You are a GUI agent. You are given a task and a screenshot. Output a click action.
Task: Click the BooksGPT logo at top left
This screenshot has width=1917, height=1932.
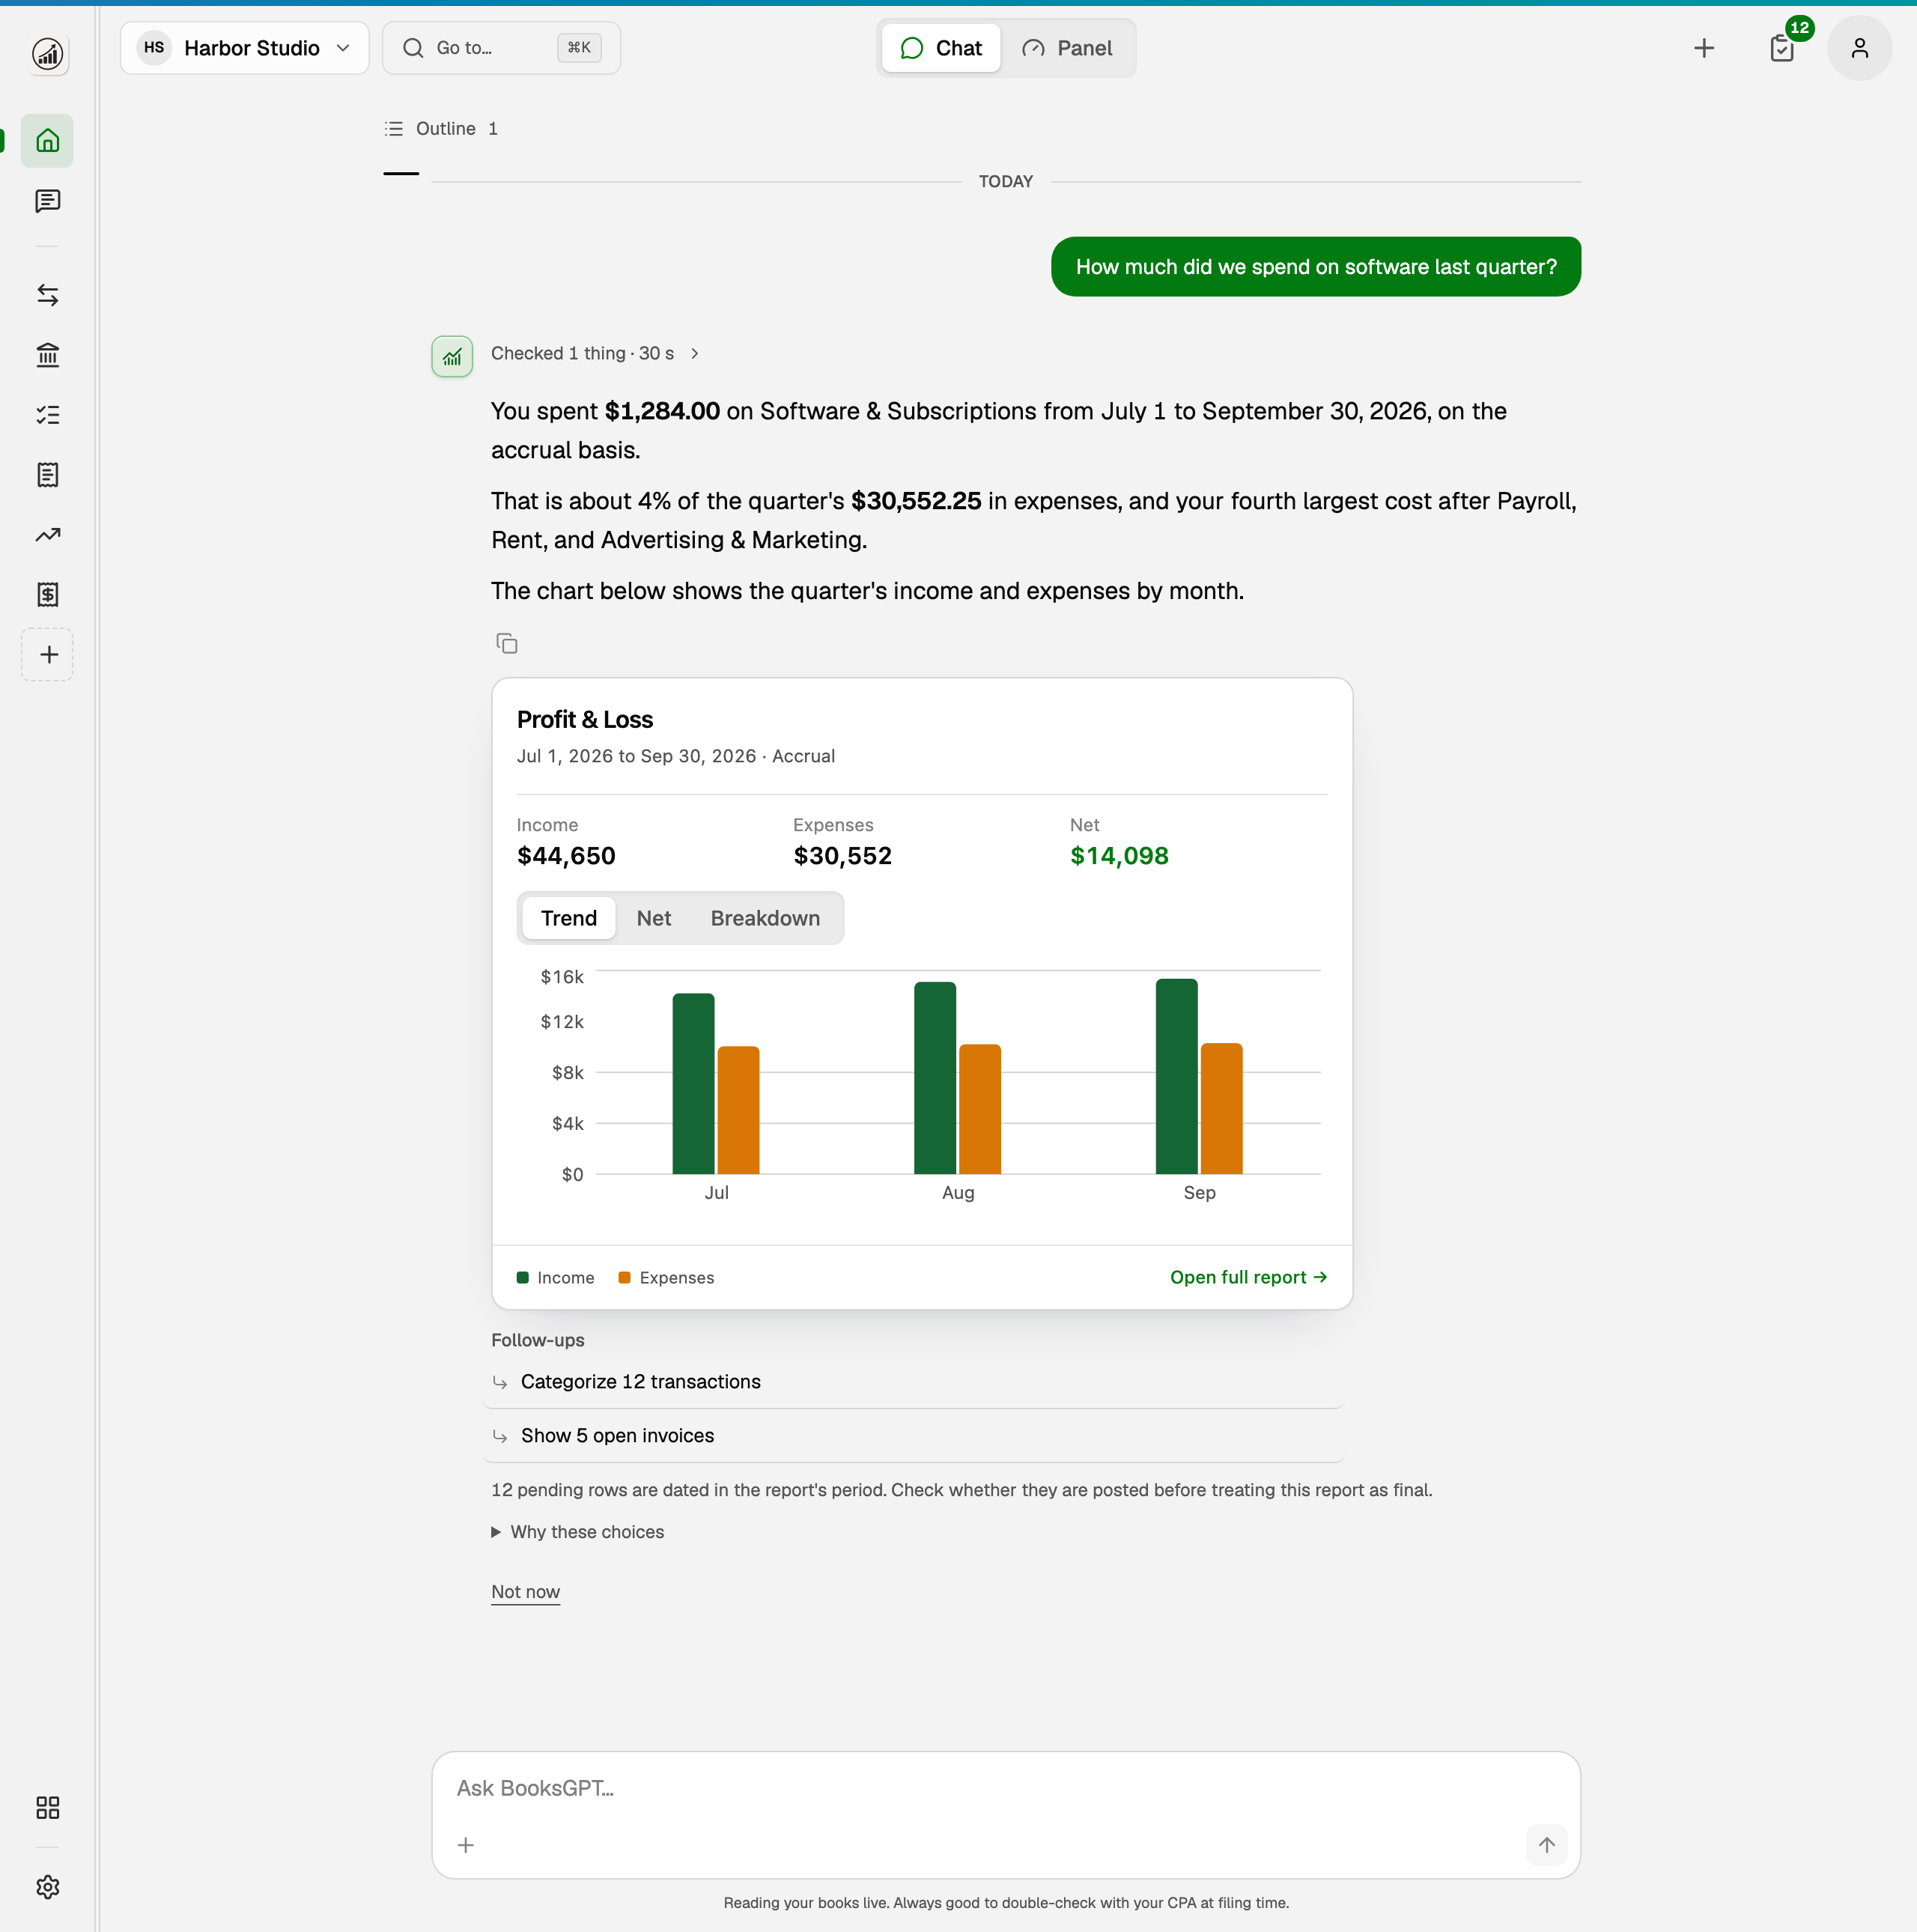[x=47, y=53]
